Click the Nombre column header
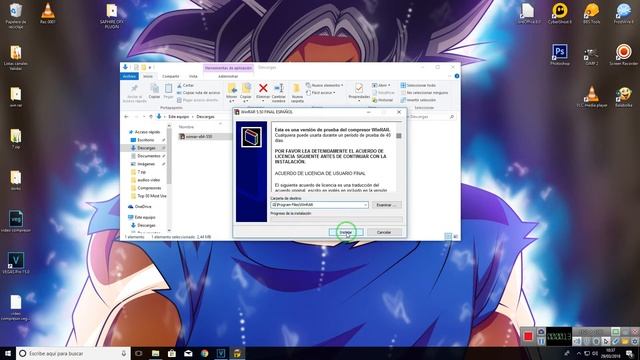 (186, 127)
